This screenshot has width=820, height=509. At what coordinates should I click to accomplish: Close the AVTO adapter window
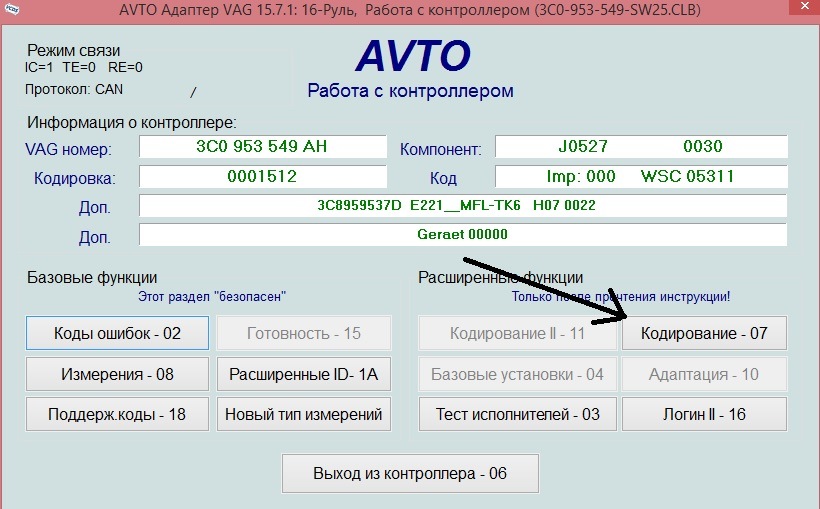pyautogui.click(x=805, y=7)
